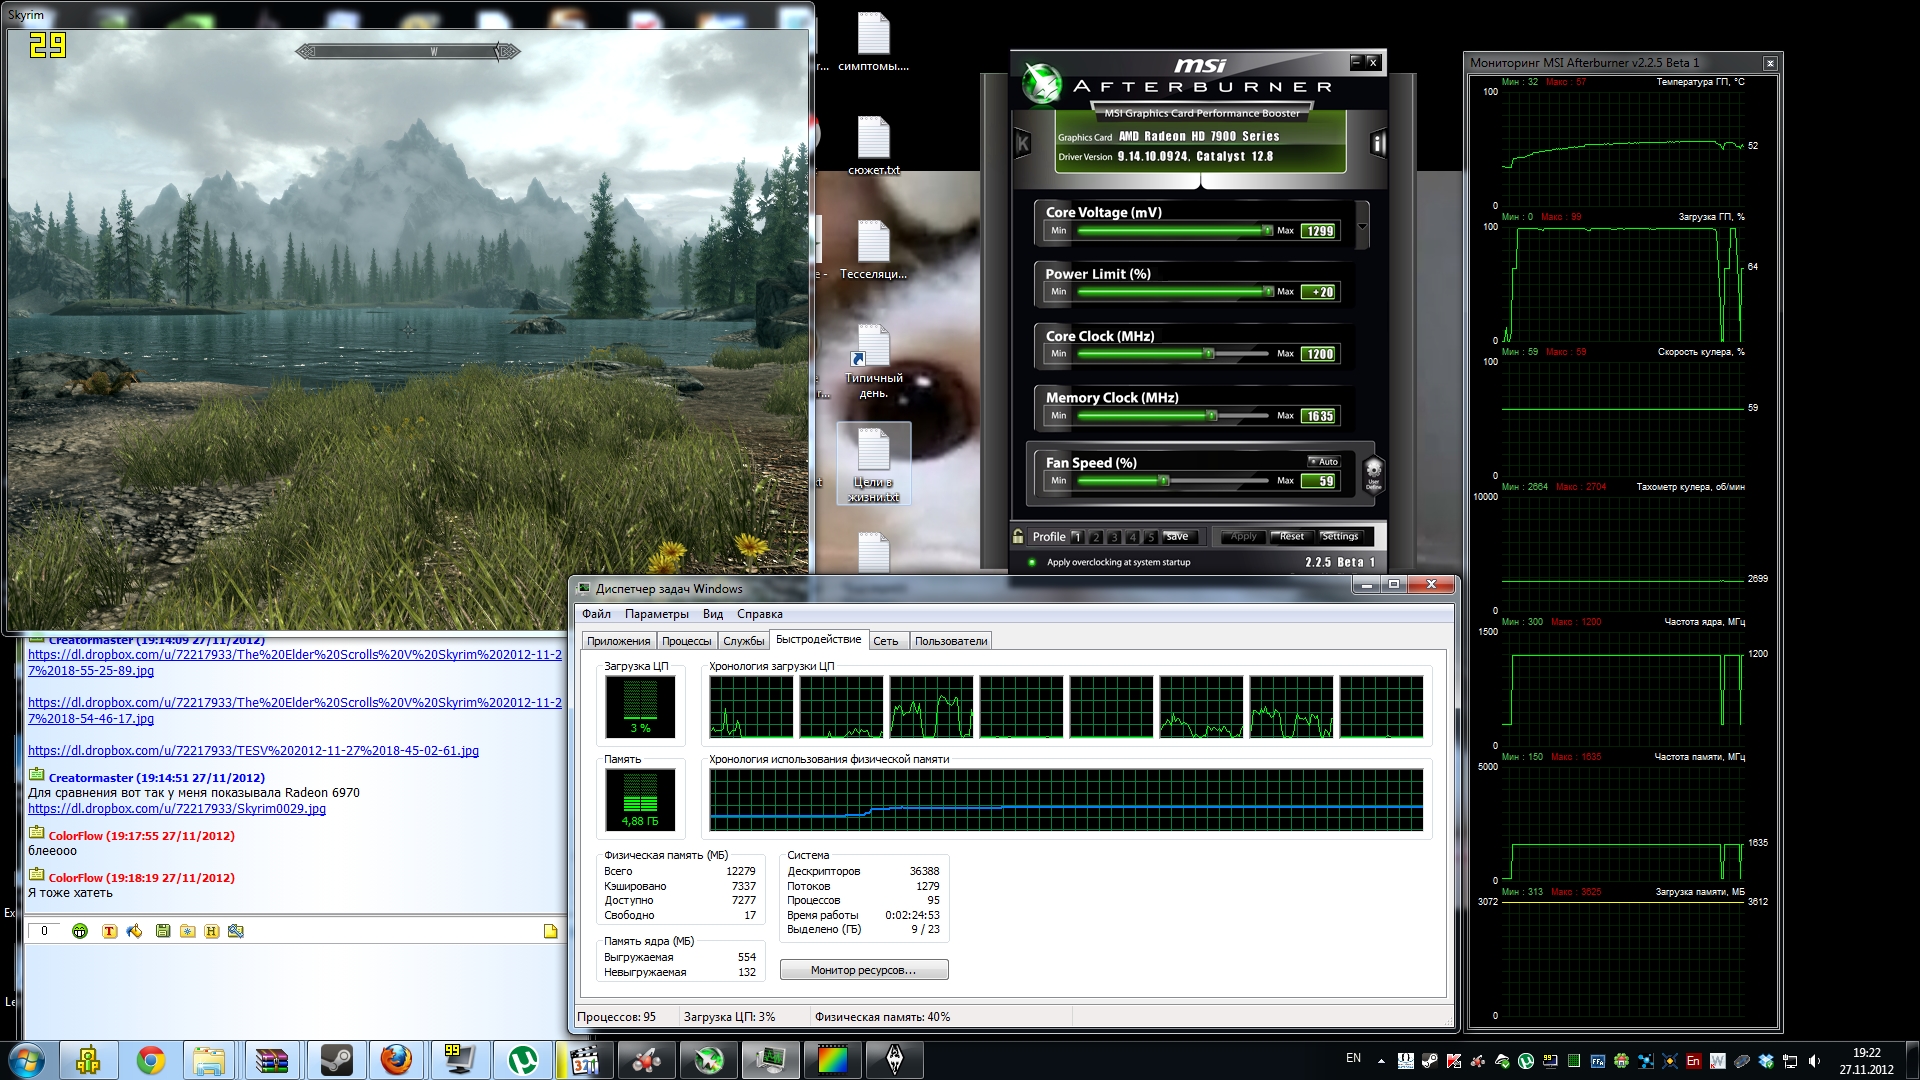Select the 'Цели в жизни.txt' desktop file
The image size is (1920, 1080).
tap(873, 463)
